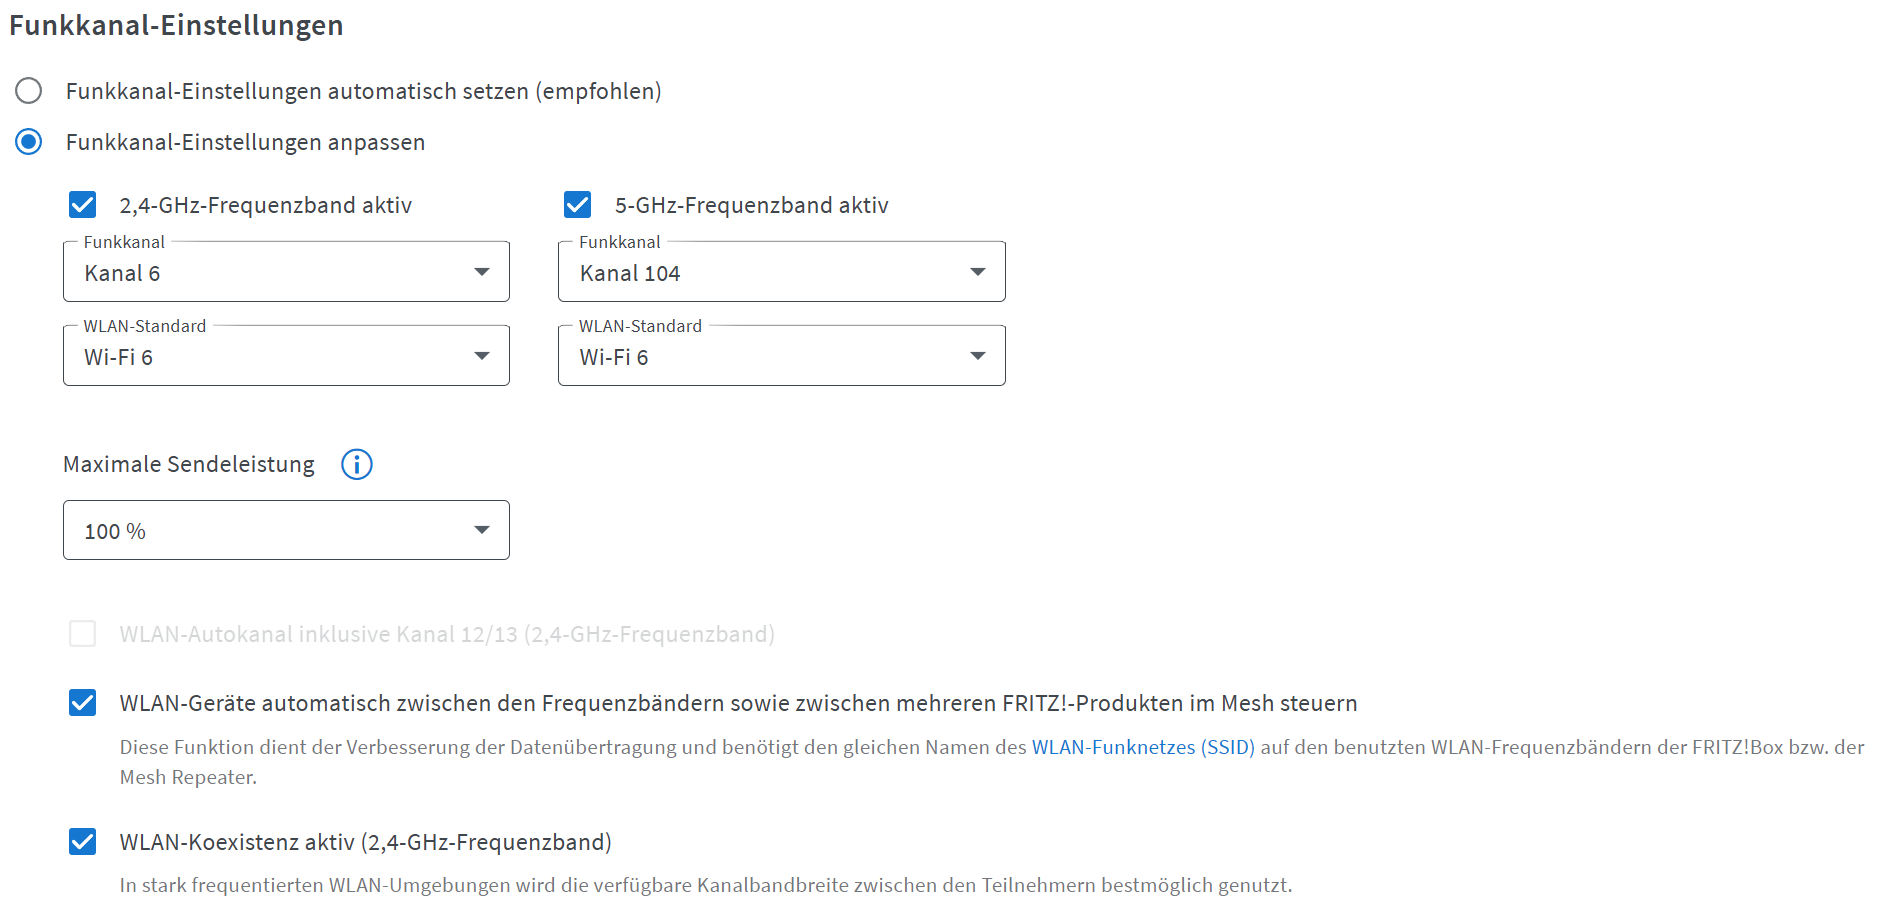Image resolution: width=1881 pixels, height=909 pixels.
Task: Disable the WLAN-Koexistenz aktiv checkbox
Action: click(83, 842)
